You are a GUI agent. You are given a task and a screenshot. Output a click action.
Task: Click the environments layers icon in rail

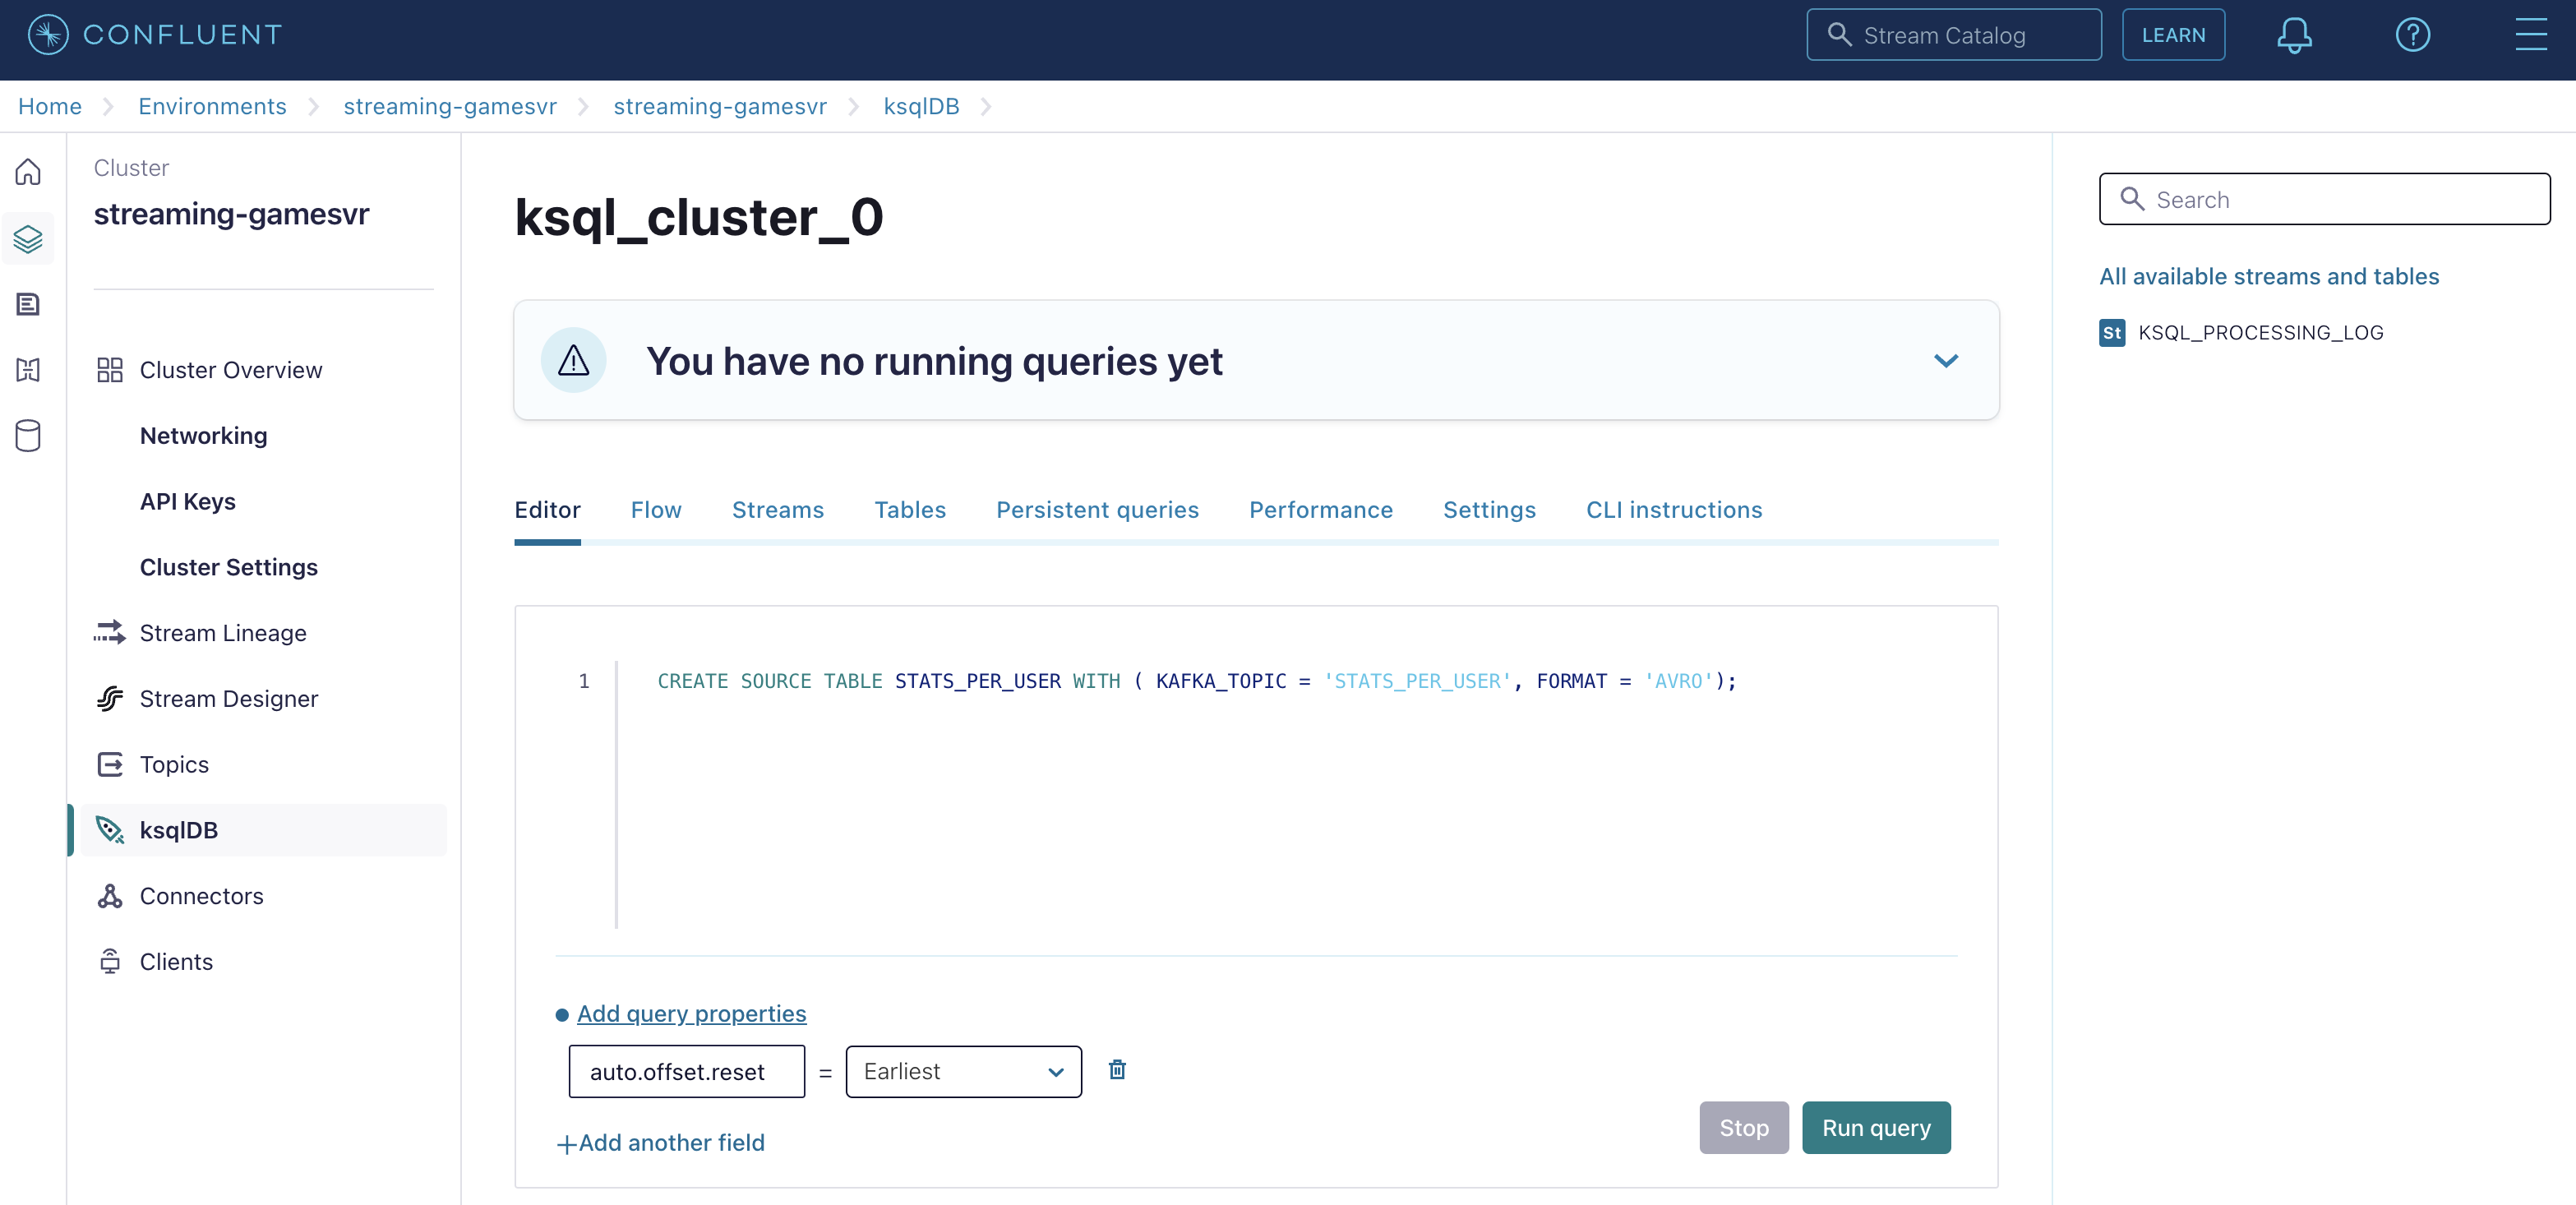pyautogui.click(x=28, y=239)
